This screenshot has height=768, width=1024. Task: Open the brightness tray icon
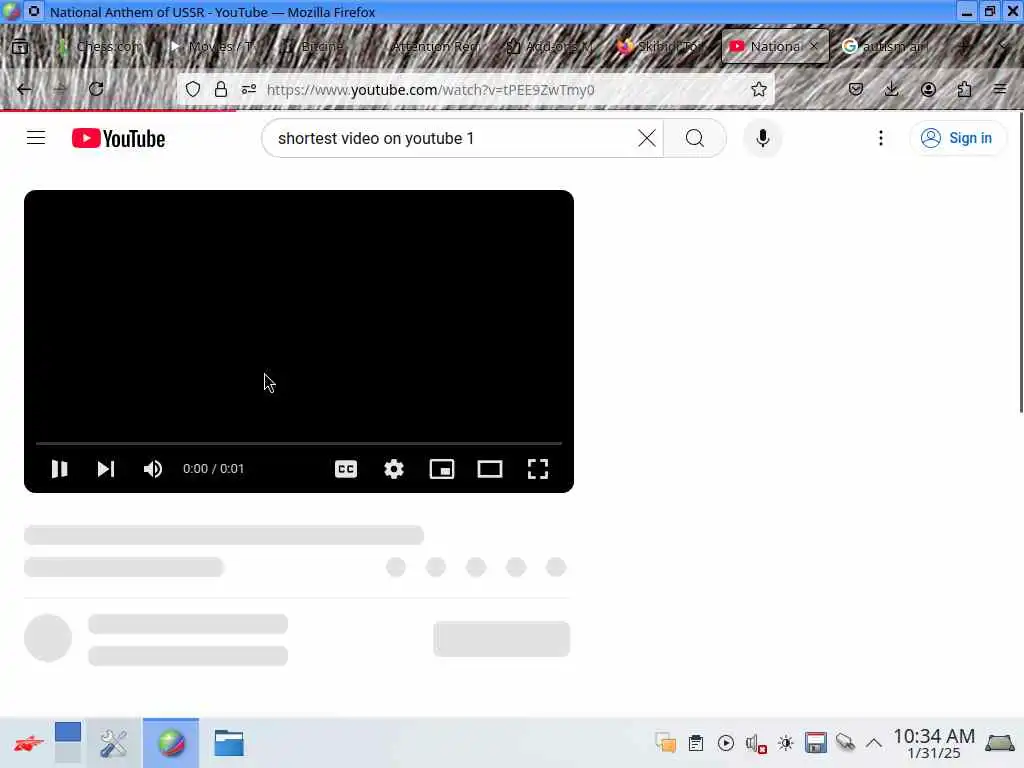pos(786,743)
